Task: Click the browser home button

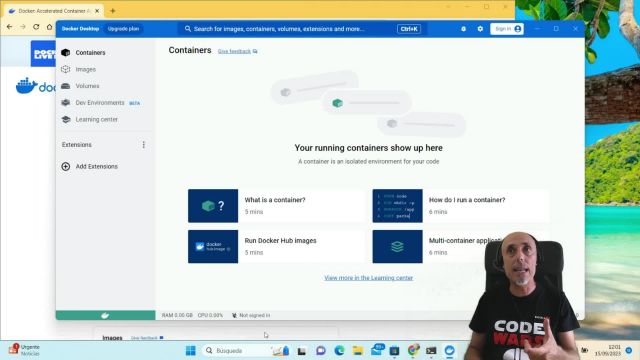Action: click(49, 27)
